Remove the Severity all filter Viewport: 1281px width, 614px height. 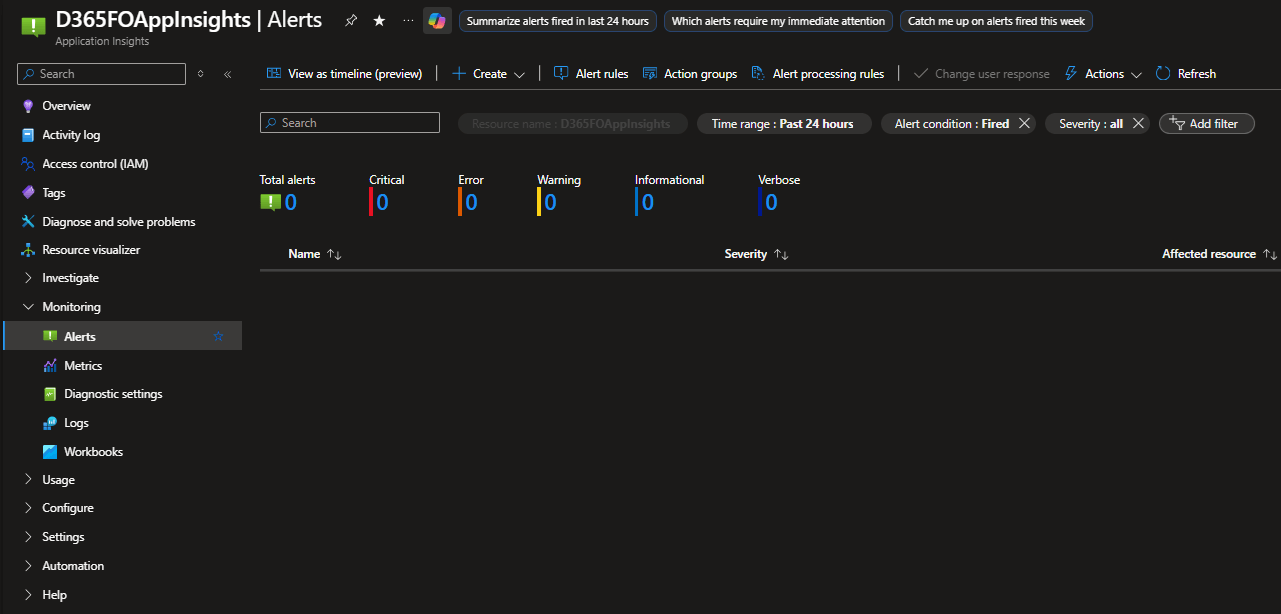[x=1137, y=124]
